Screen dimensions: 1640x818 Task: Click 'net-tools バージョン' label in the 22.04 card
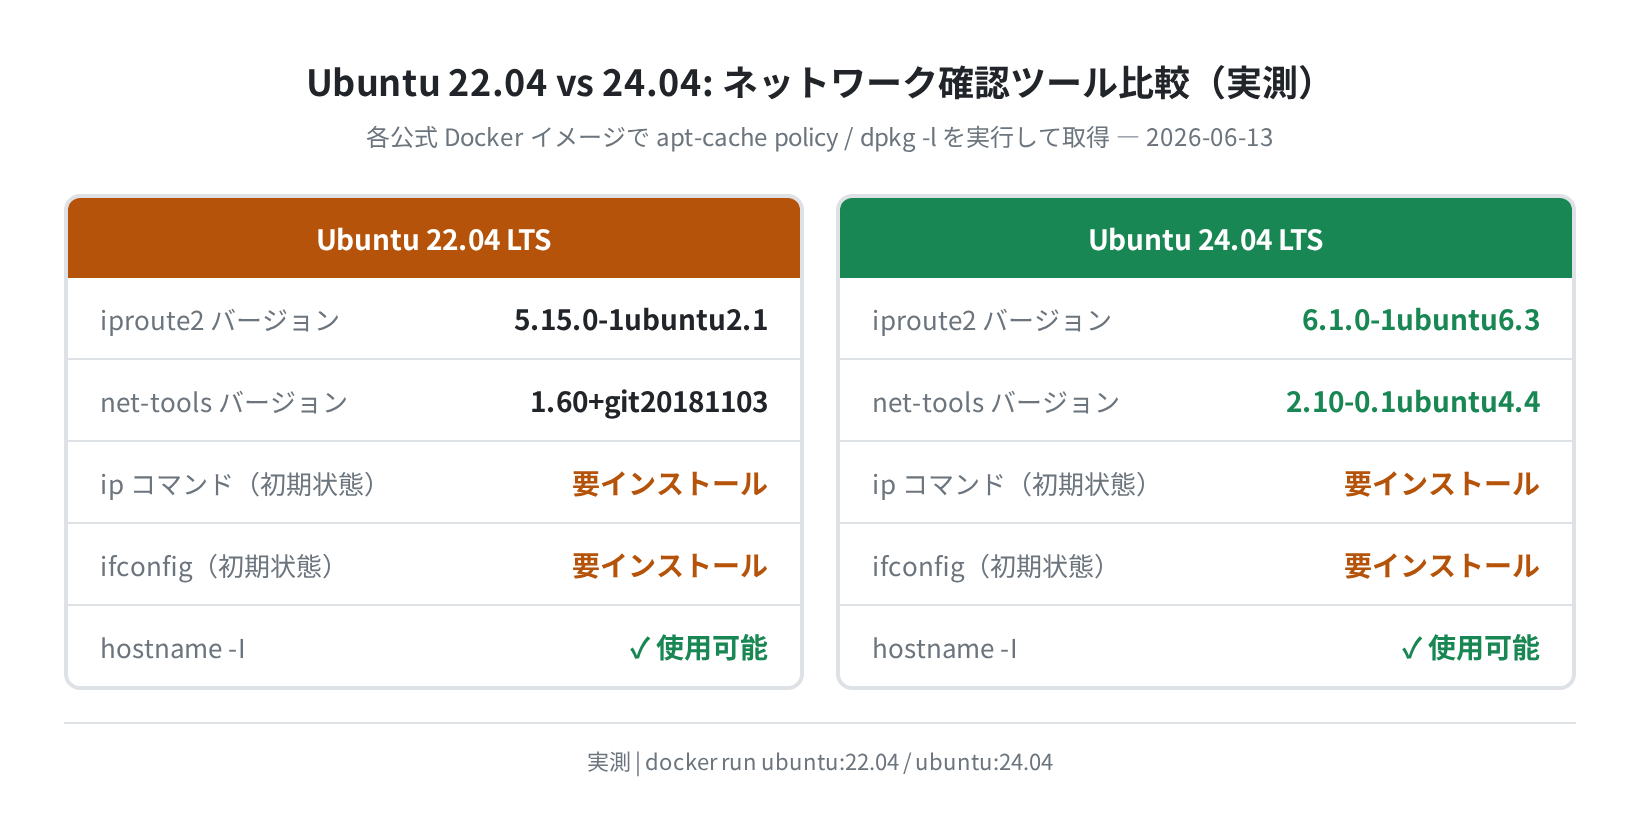click(224, 403)
